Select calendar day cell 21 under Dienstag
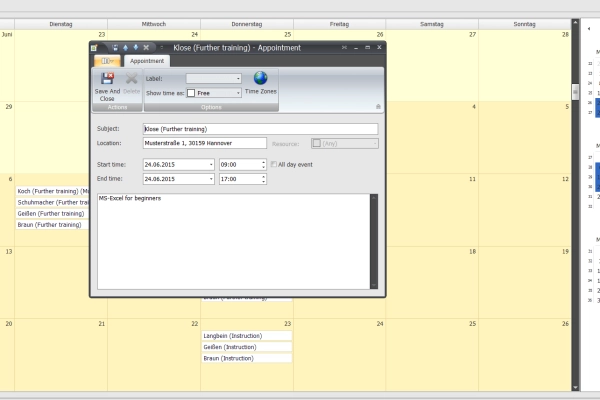The image size is (600, 400). [x=61, y=355]
